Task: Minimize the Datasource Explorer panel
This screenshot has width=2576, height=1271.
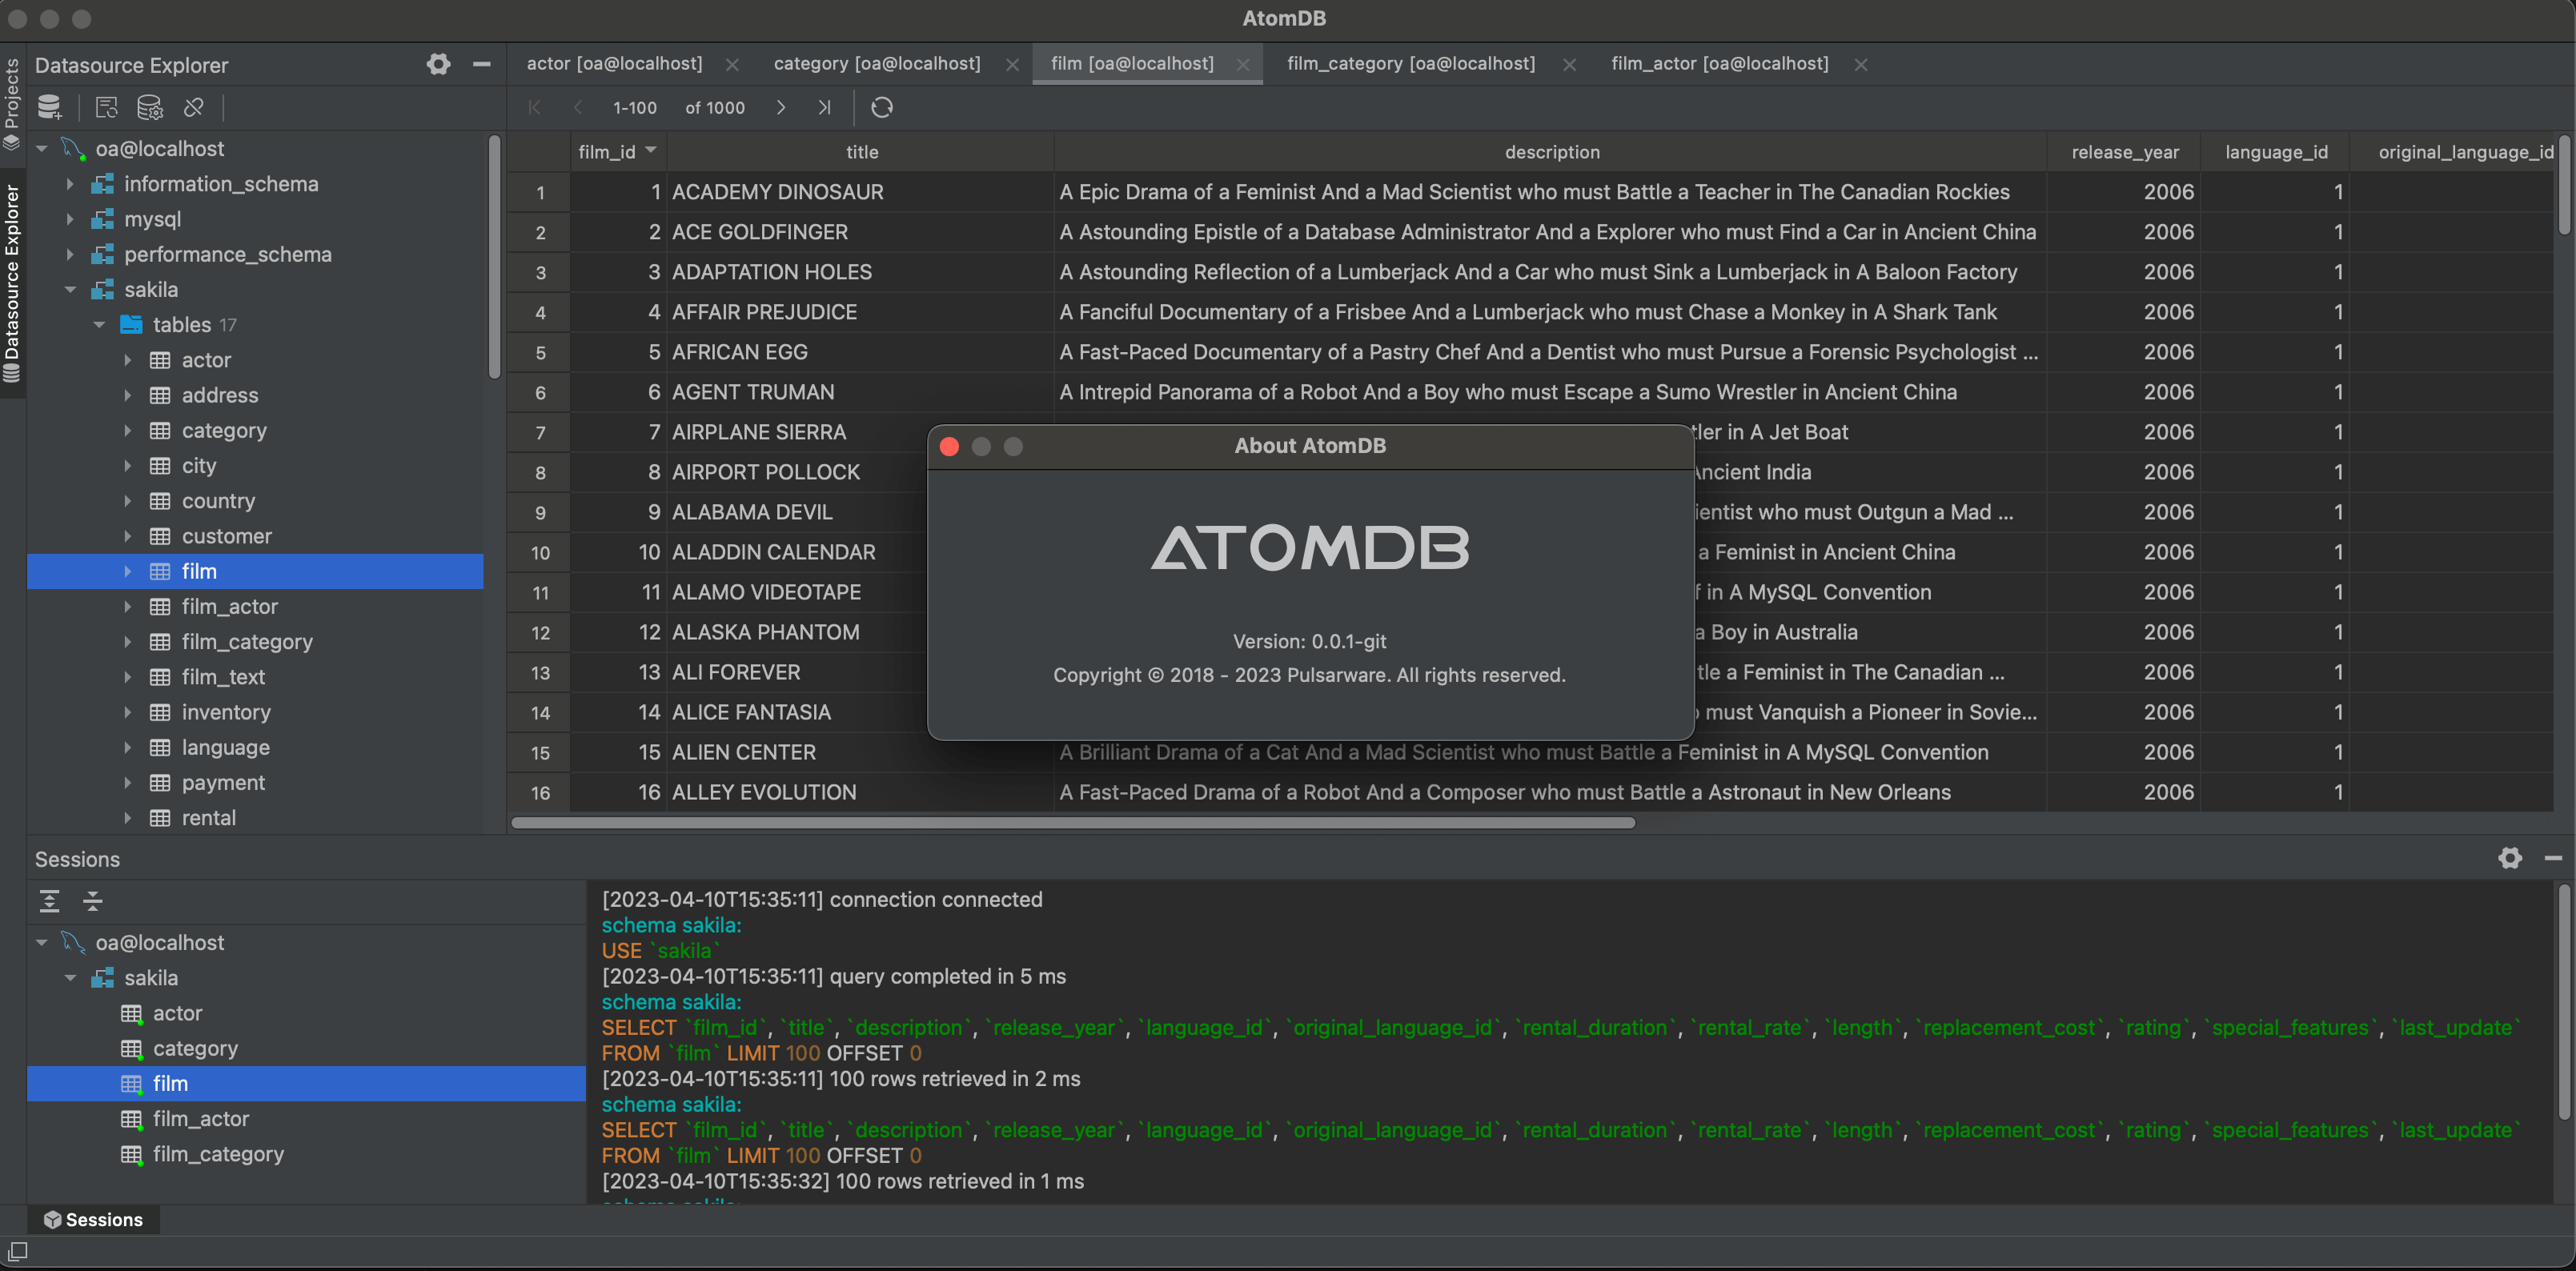Action: tap(481, 65)
